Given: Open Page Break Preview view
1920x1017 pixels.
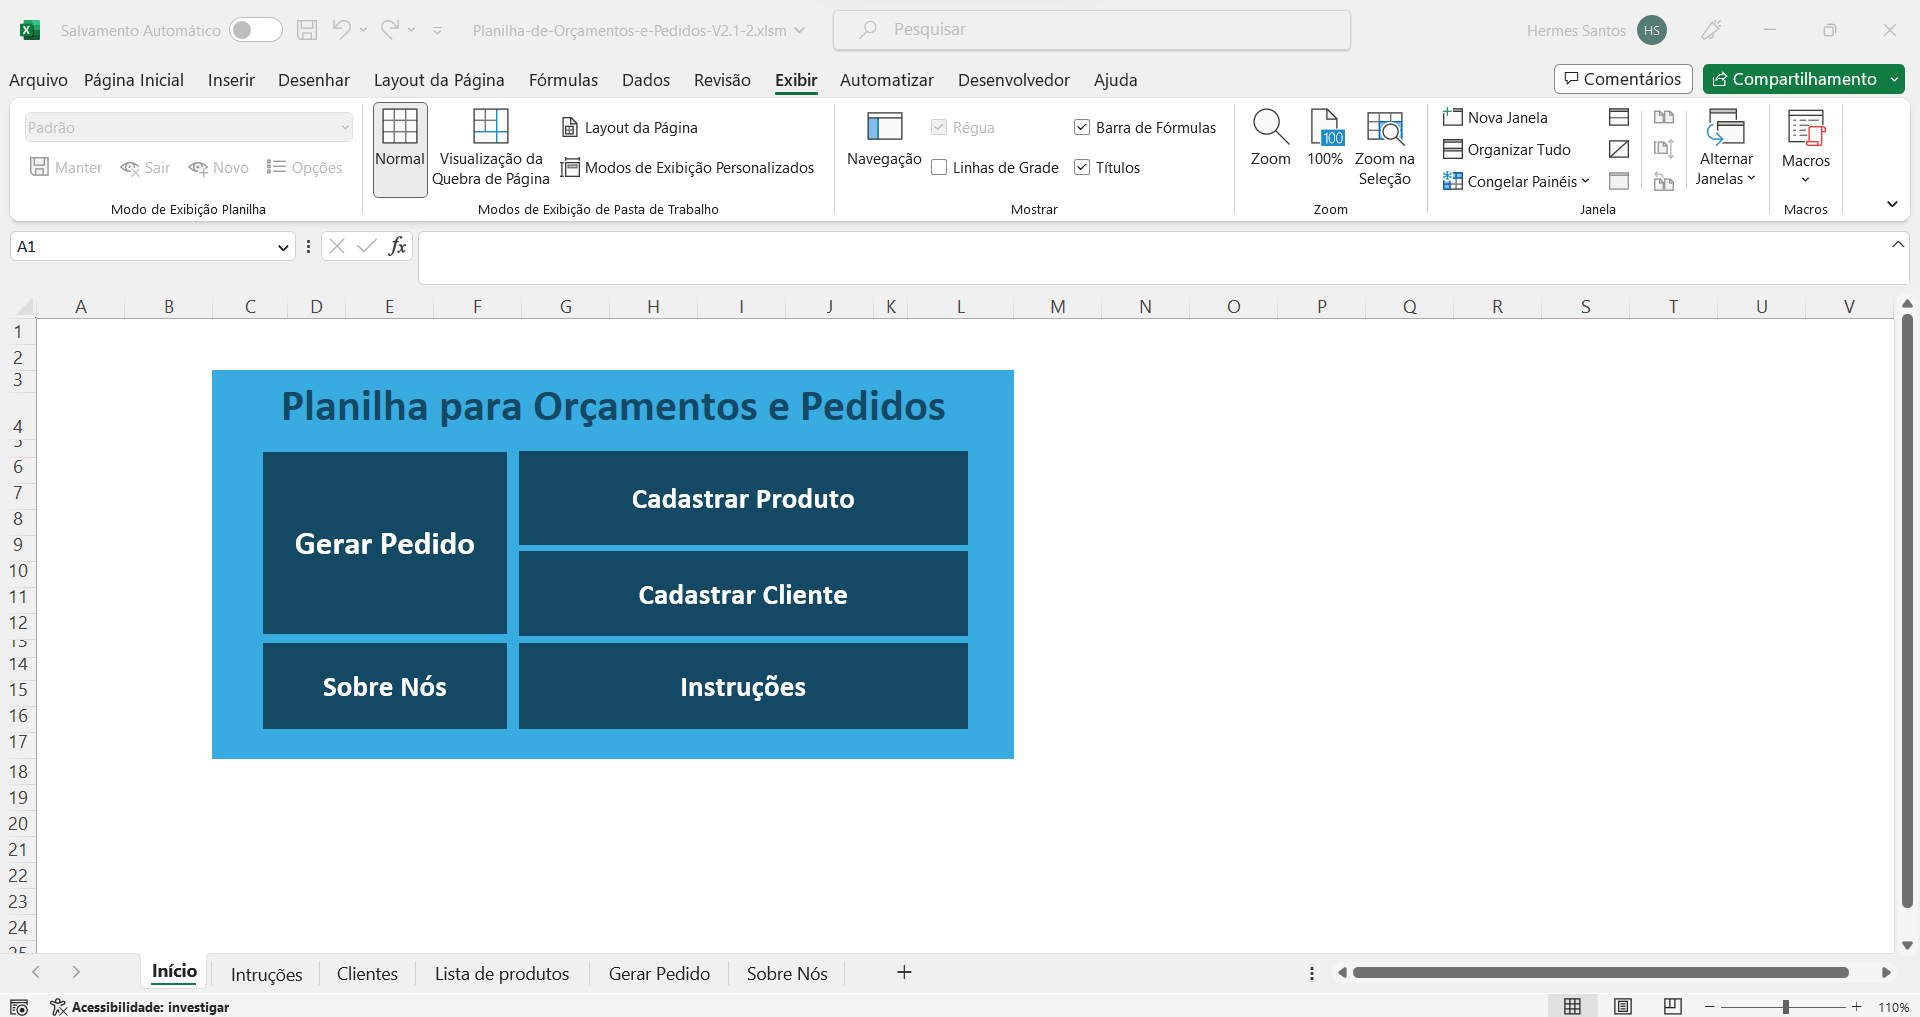Looking at the screenshot, I should [491, 148].
